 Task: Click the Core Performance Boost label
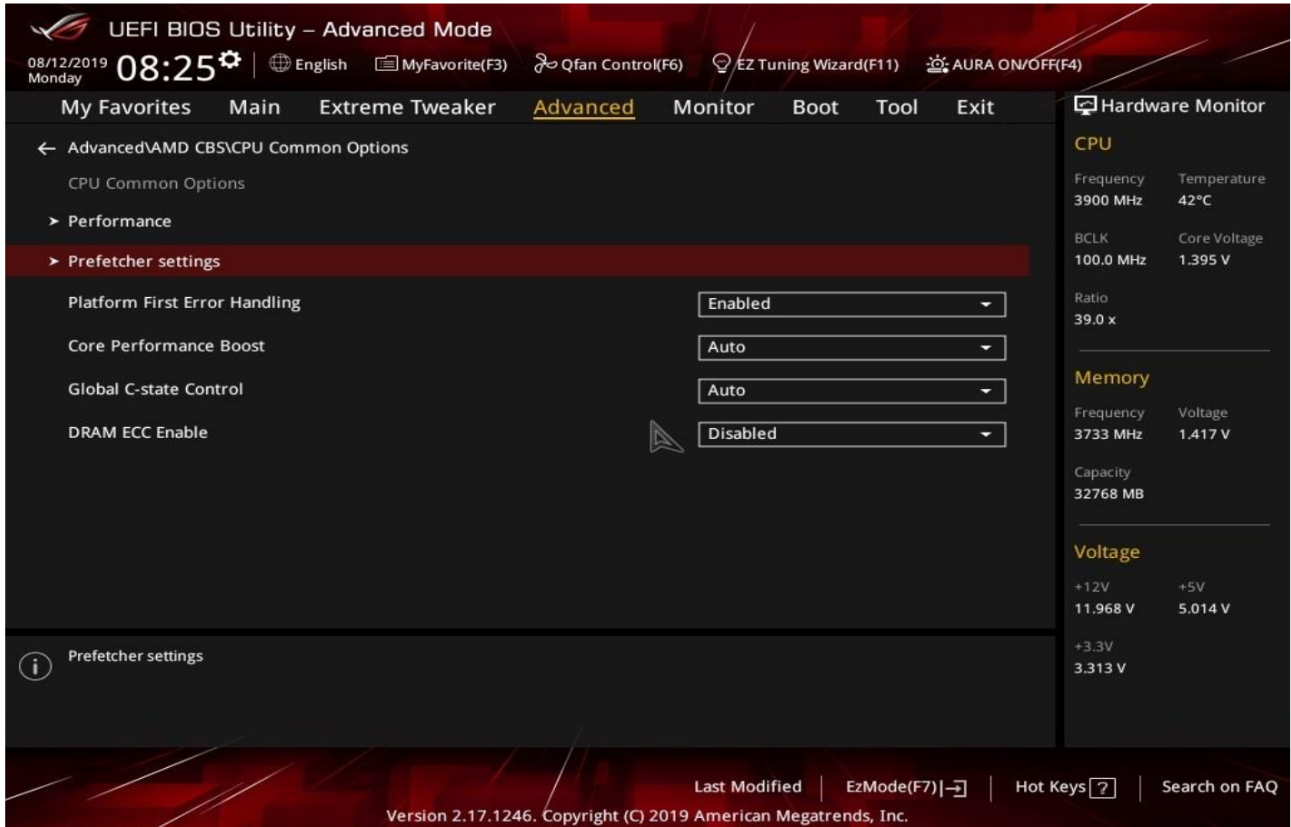pyautogui.click(x=166, y=346)
